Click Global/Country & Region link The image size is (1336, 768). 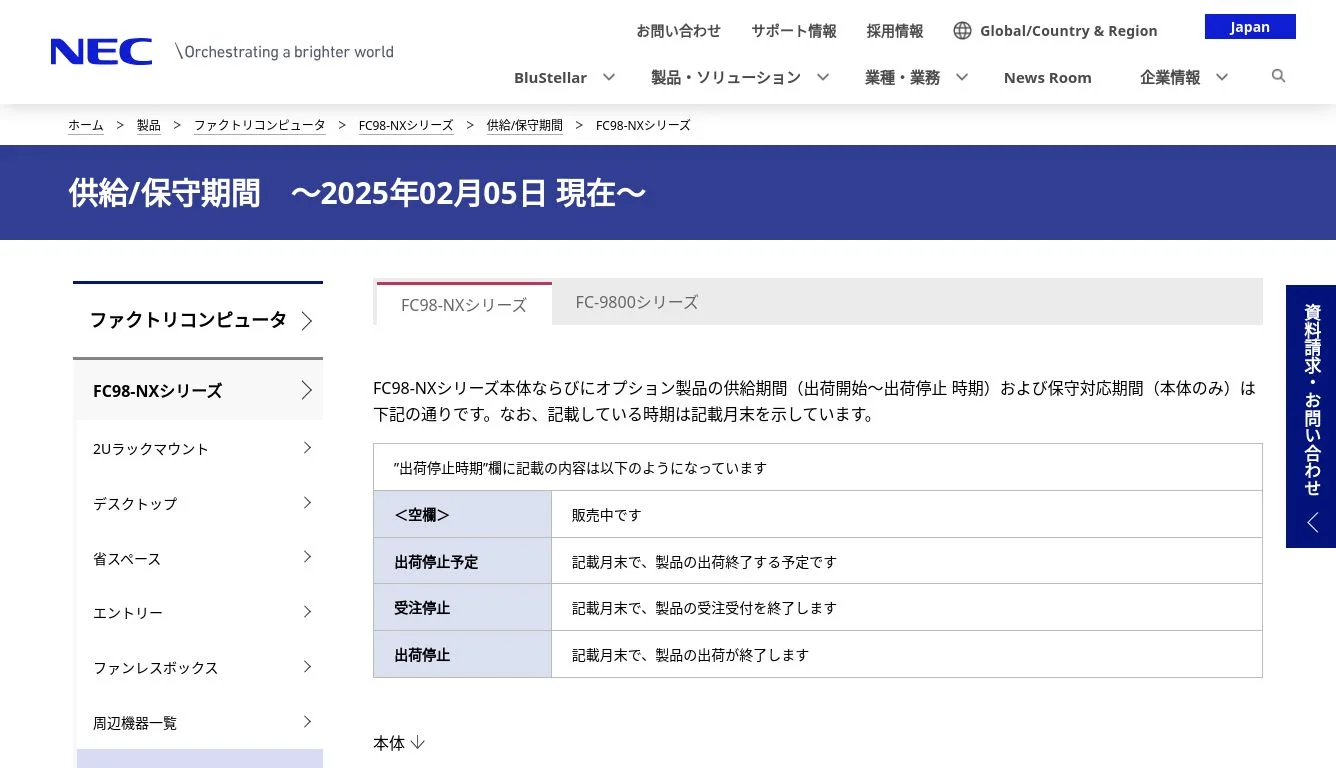tap(1068, 31)
